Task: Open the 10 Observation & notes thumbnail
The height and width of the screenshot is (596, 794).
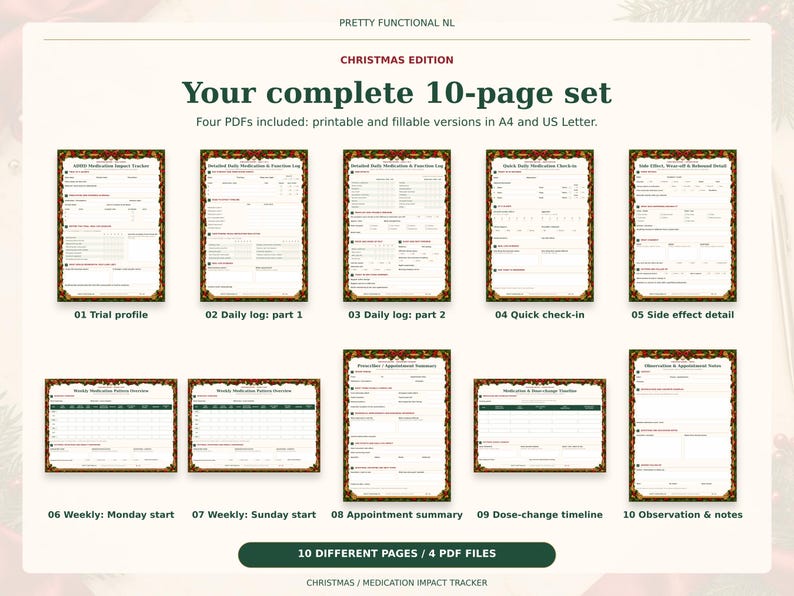Action: (x=683, y=425)
